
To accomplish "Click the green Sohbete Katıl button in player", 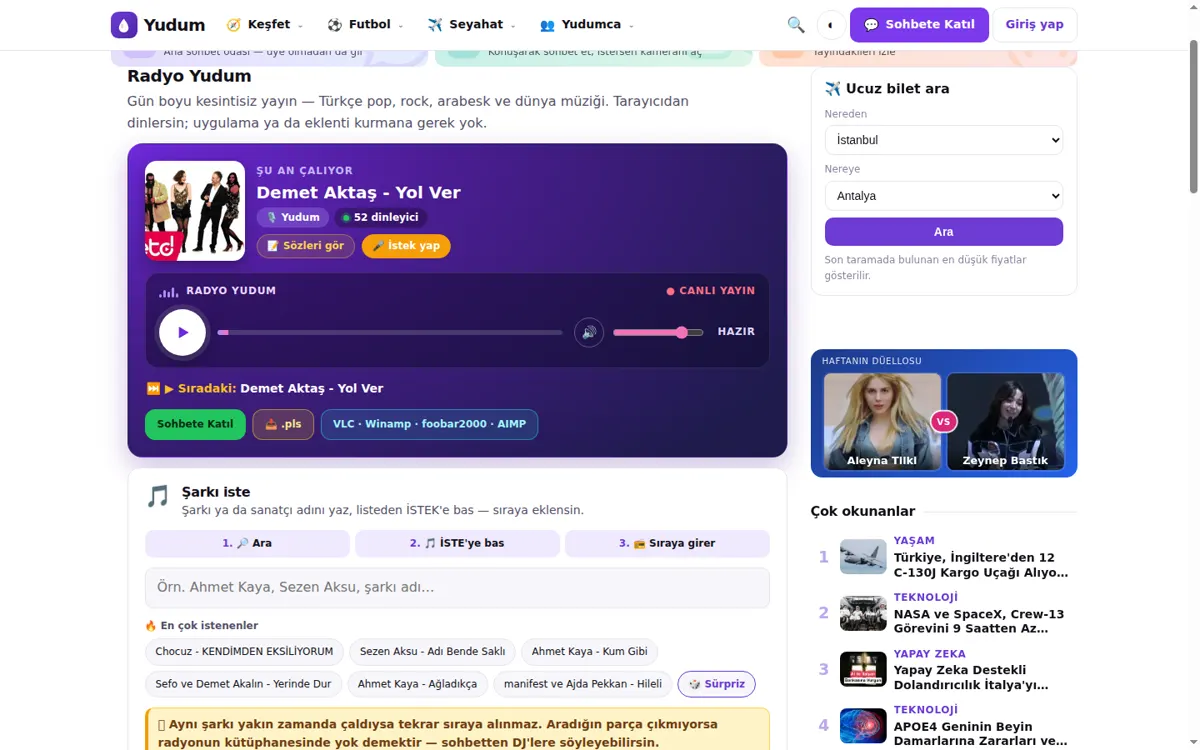I will [x=195, y=424].
